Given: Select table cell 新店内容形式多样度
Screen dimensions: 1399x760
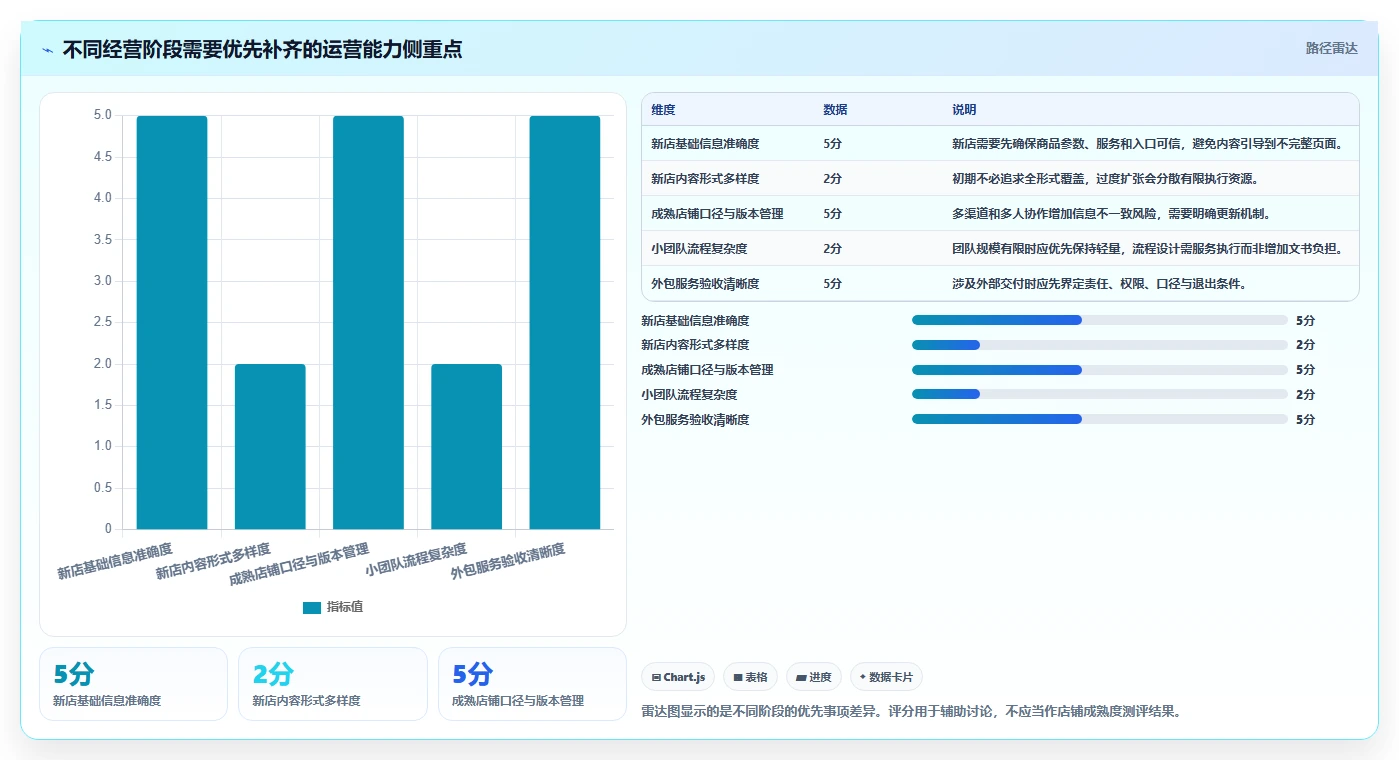Looking at the screenshot, I should [x=705, y=179].
